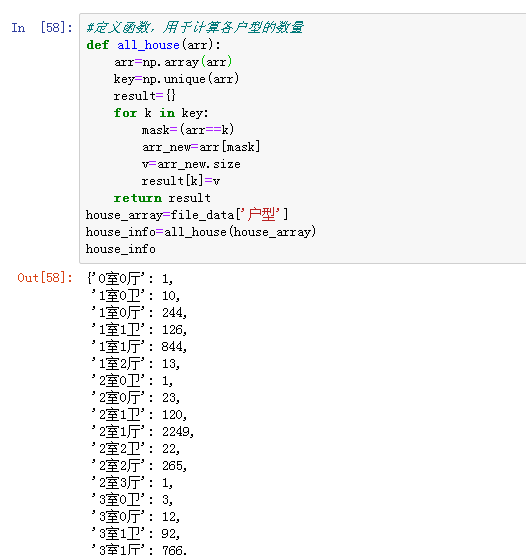Click the last house_info line in cell
Viewport: 526px width, 555px height.
[x=121, y=249]
